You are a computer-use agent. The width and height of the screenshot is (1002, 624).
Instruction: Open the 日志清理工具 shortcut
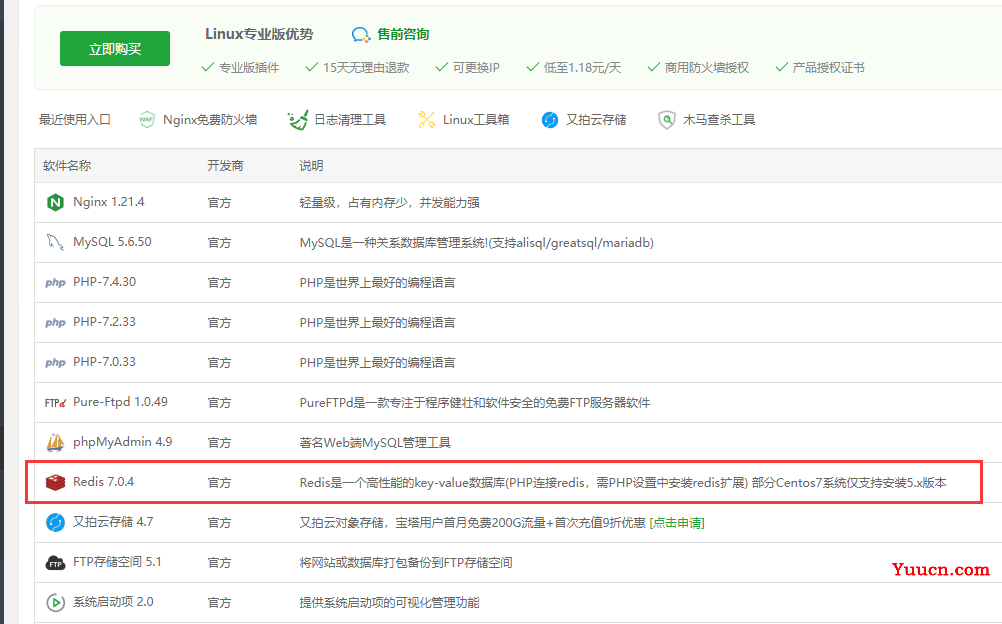[x=350, y=120]
